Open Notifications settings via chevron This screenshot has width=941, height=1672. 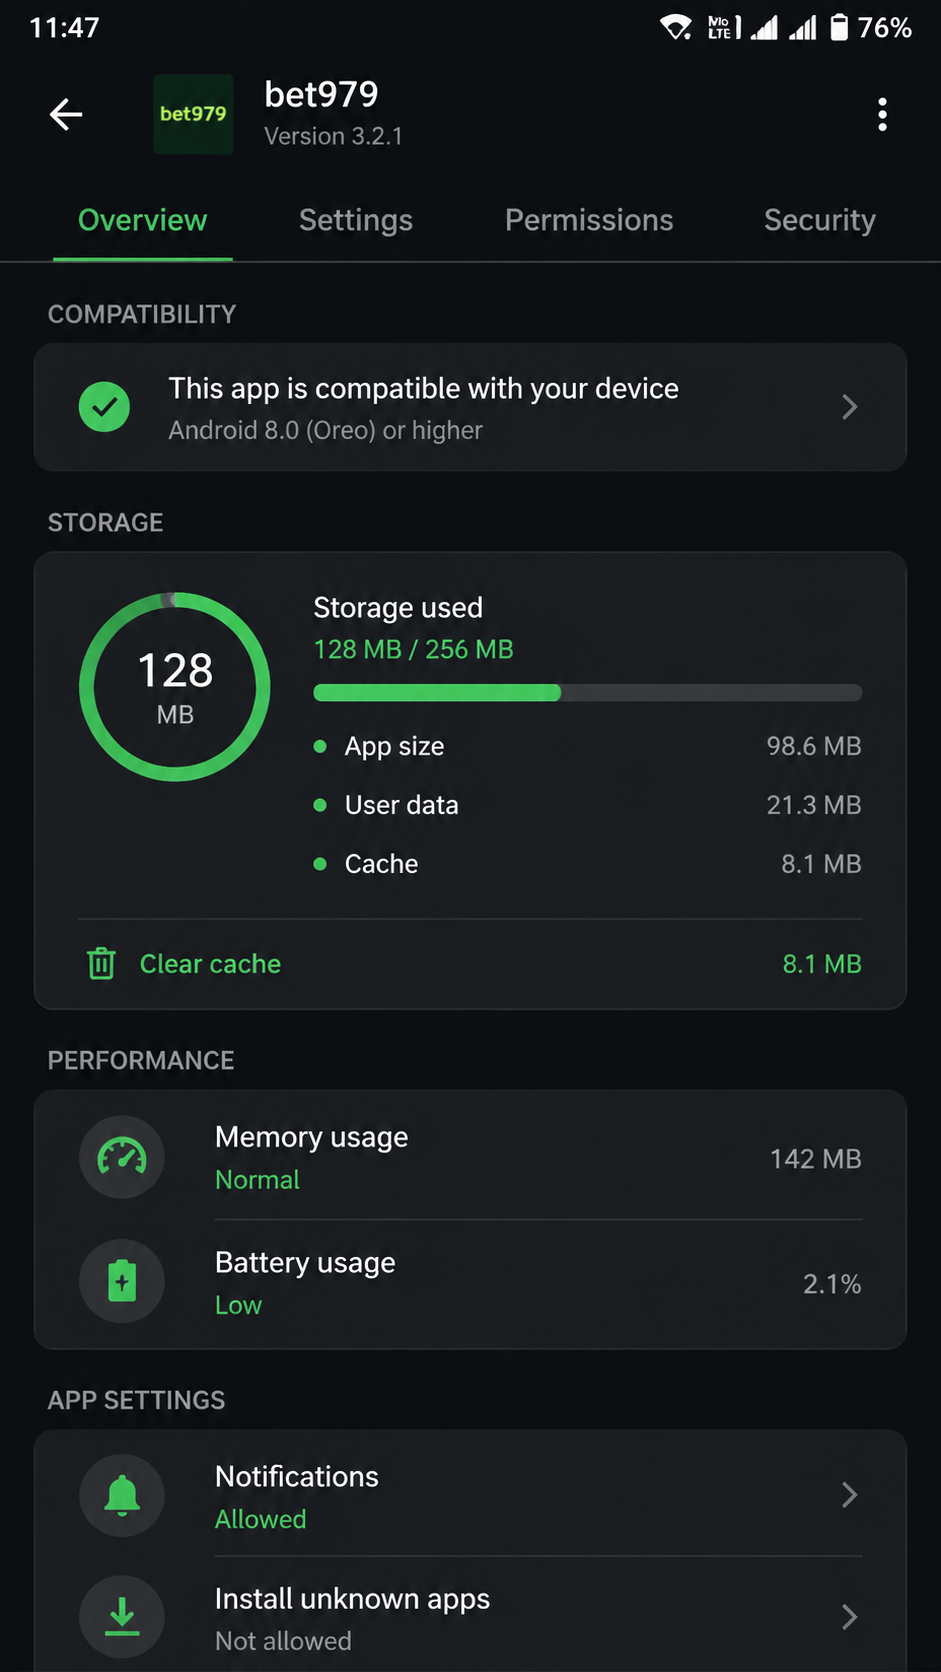(x=850, y=1495)
